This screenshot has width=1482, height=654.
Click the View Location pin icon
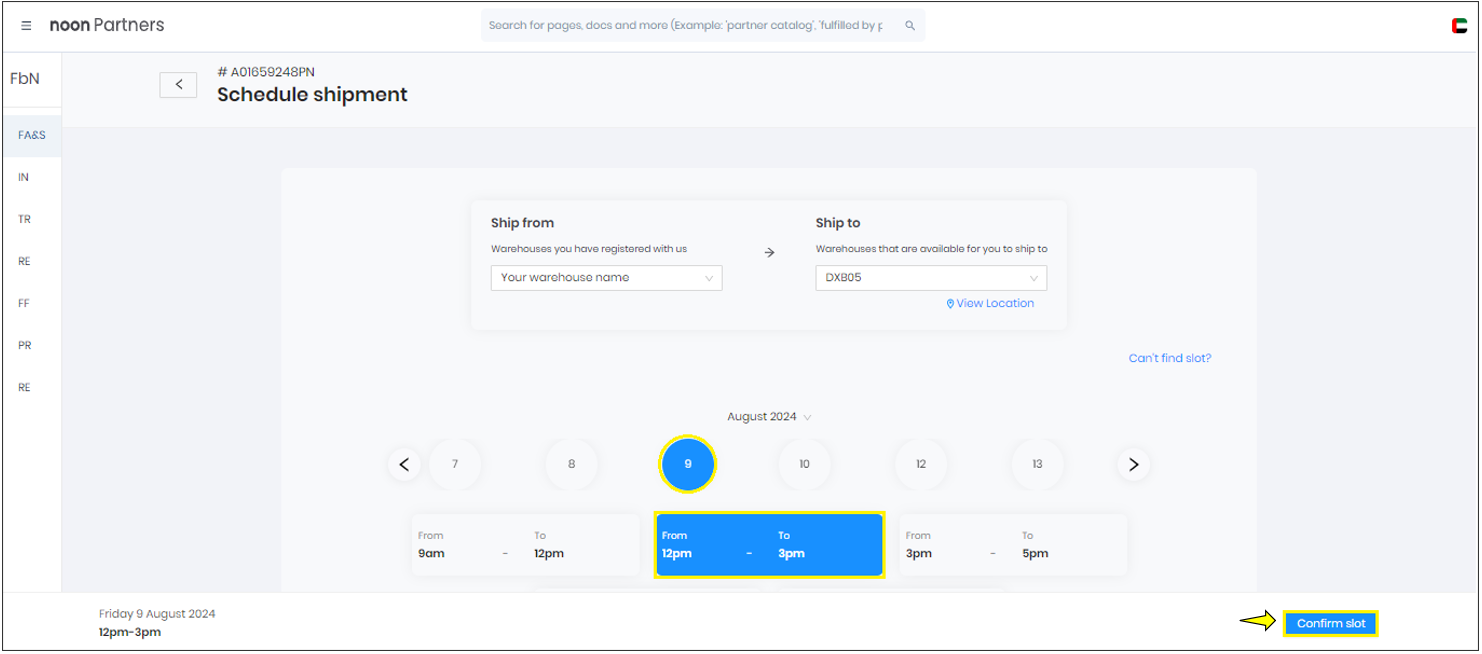[950, 304]
